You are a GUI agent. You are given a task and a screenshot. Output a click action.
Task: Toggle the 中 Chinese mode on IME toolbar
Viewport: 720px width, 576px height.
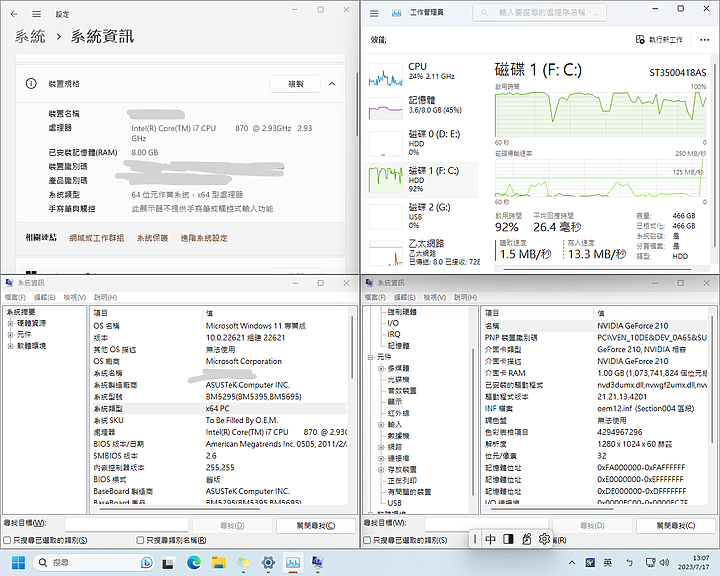click(x=490, y=539)
